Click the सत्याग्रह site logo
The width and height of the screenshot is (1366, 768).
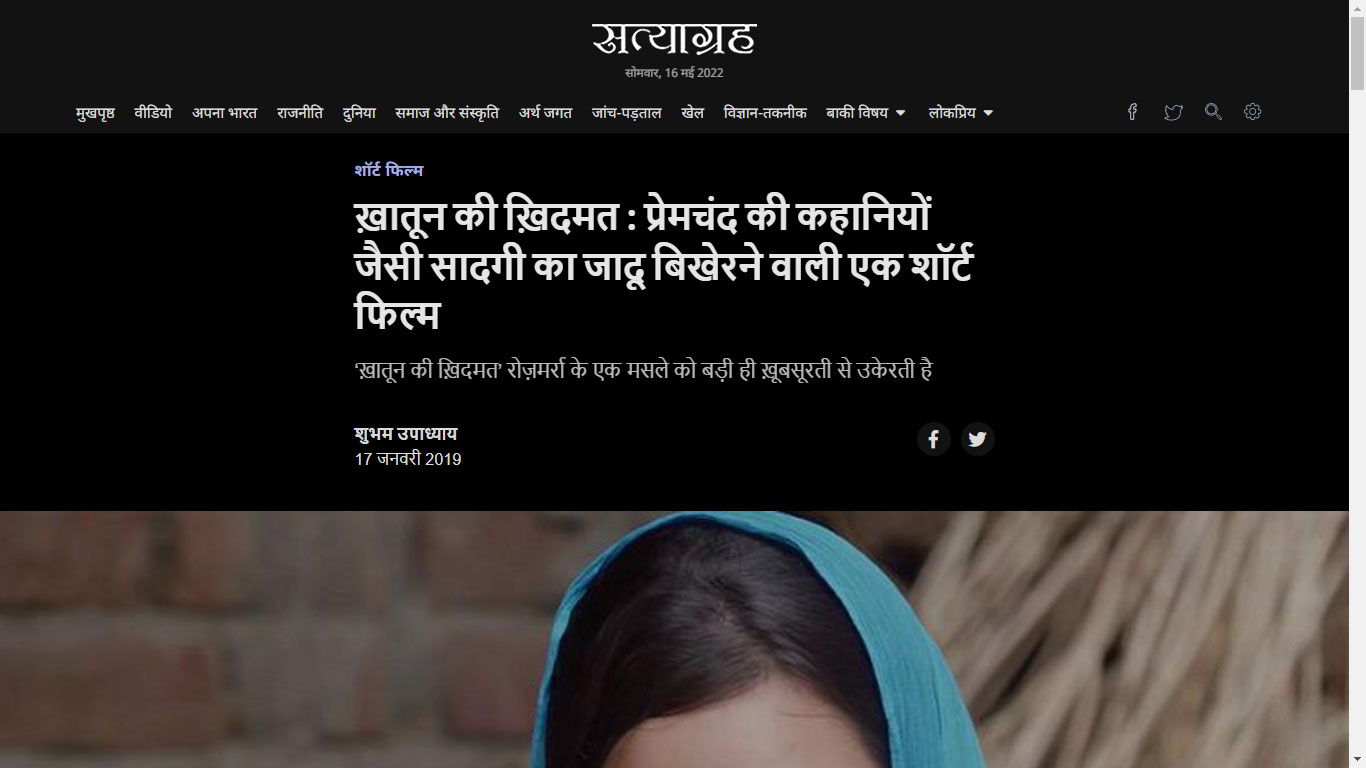coord(674,39)
